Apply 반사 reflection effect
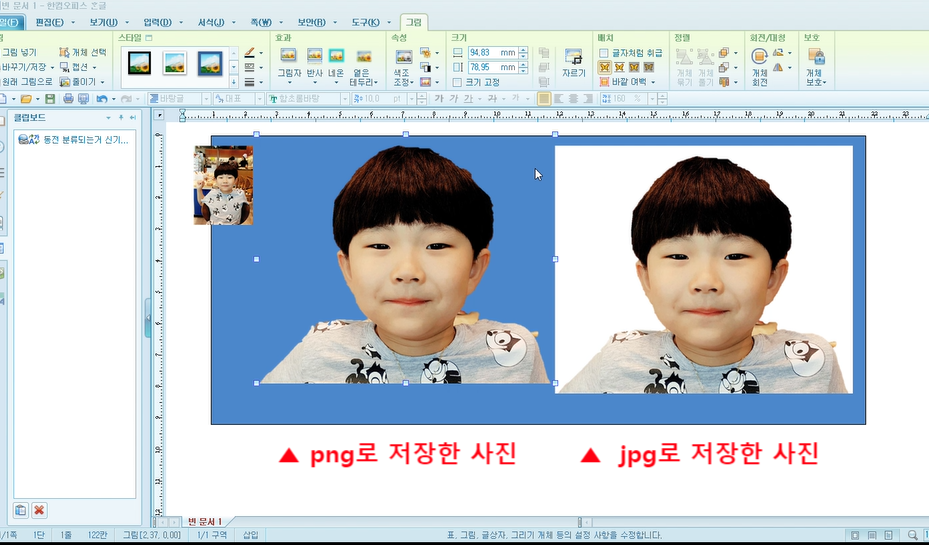929x545 pixels. (315, 64)
